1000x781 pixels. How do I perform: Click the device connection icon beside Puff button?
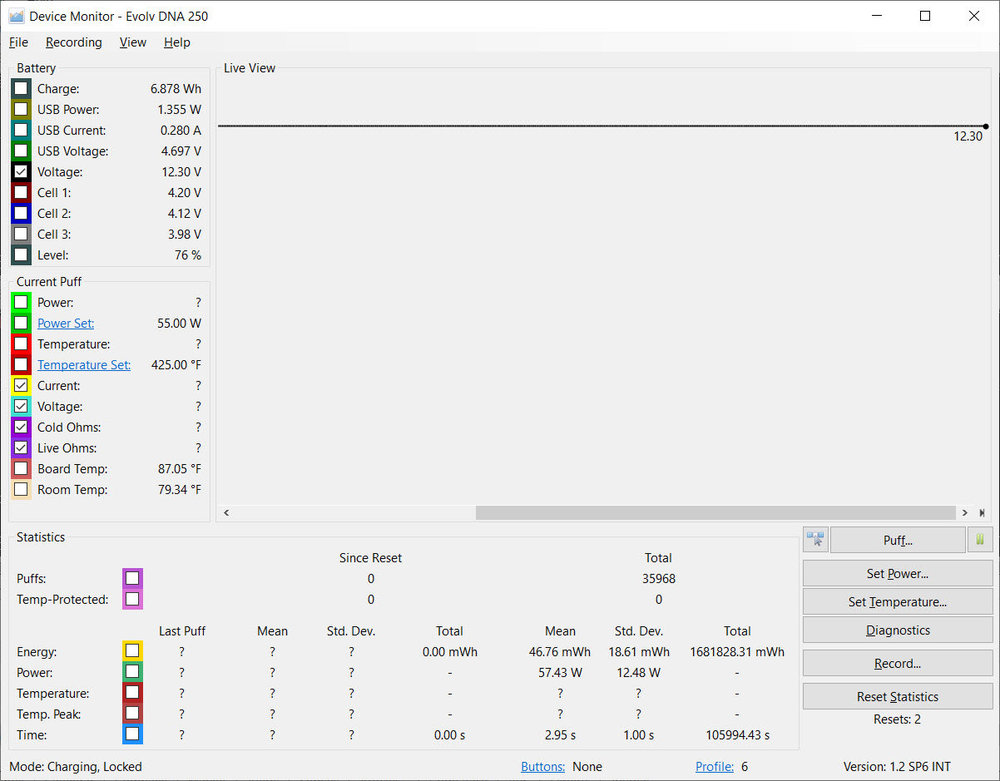(816, 540)
